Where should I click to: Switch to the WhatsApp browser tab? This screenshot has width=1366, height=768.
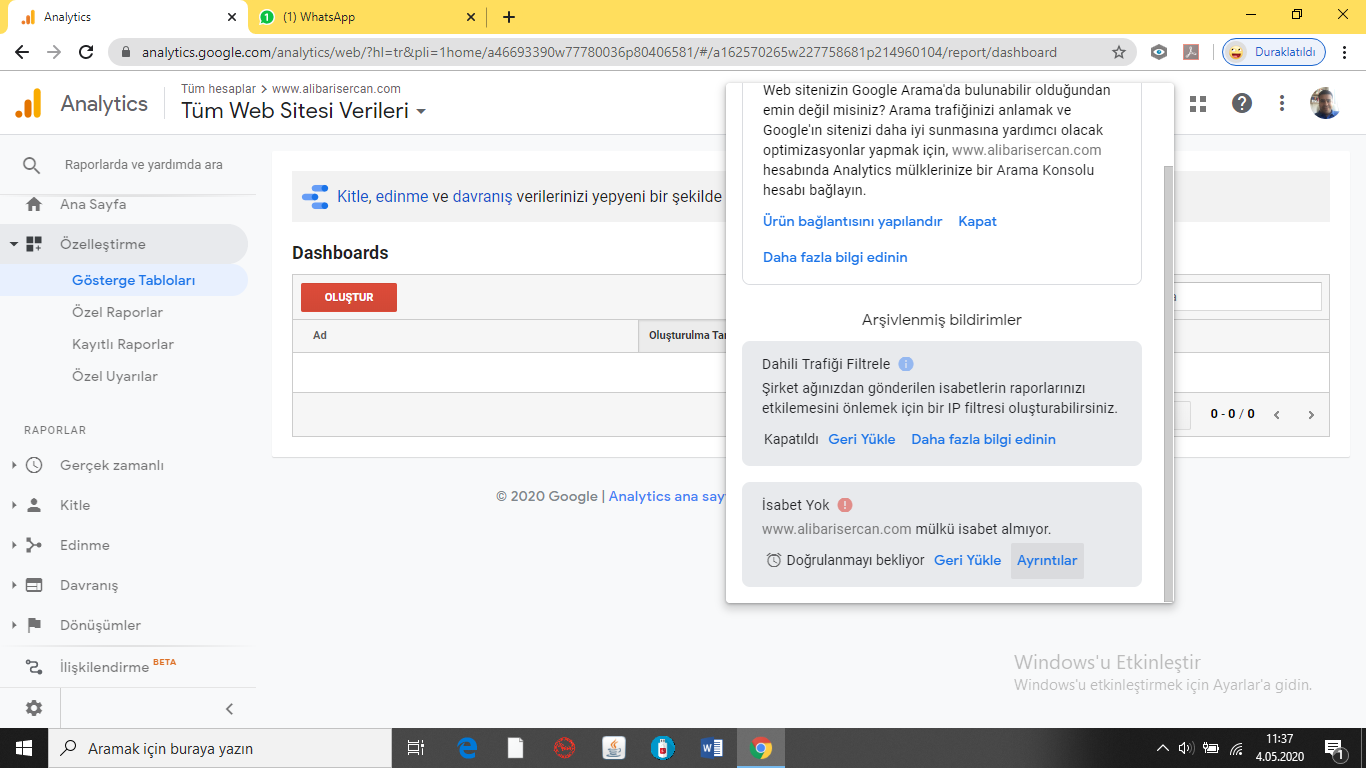point(366,17)
